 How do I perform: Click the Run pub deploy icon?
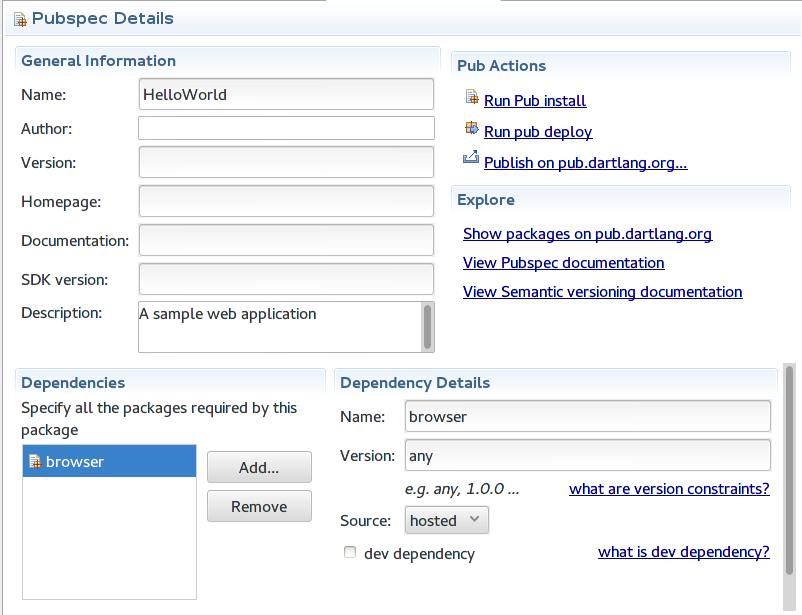tap(472, 129)
